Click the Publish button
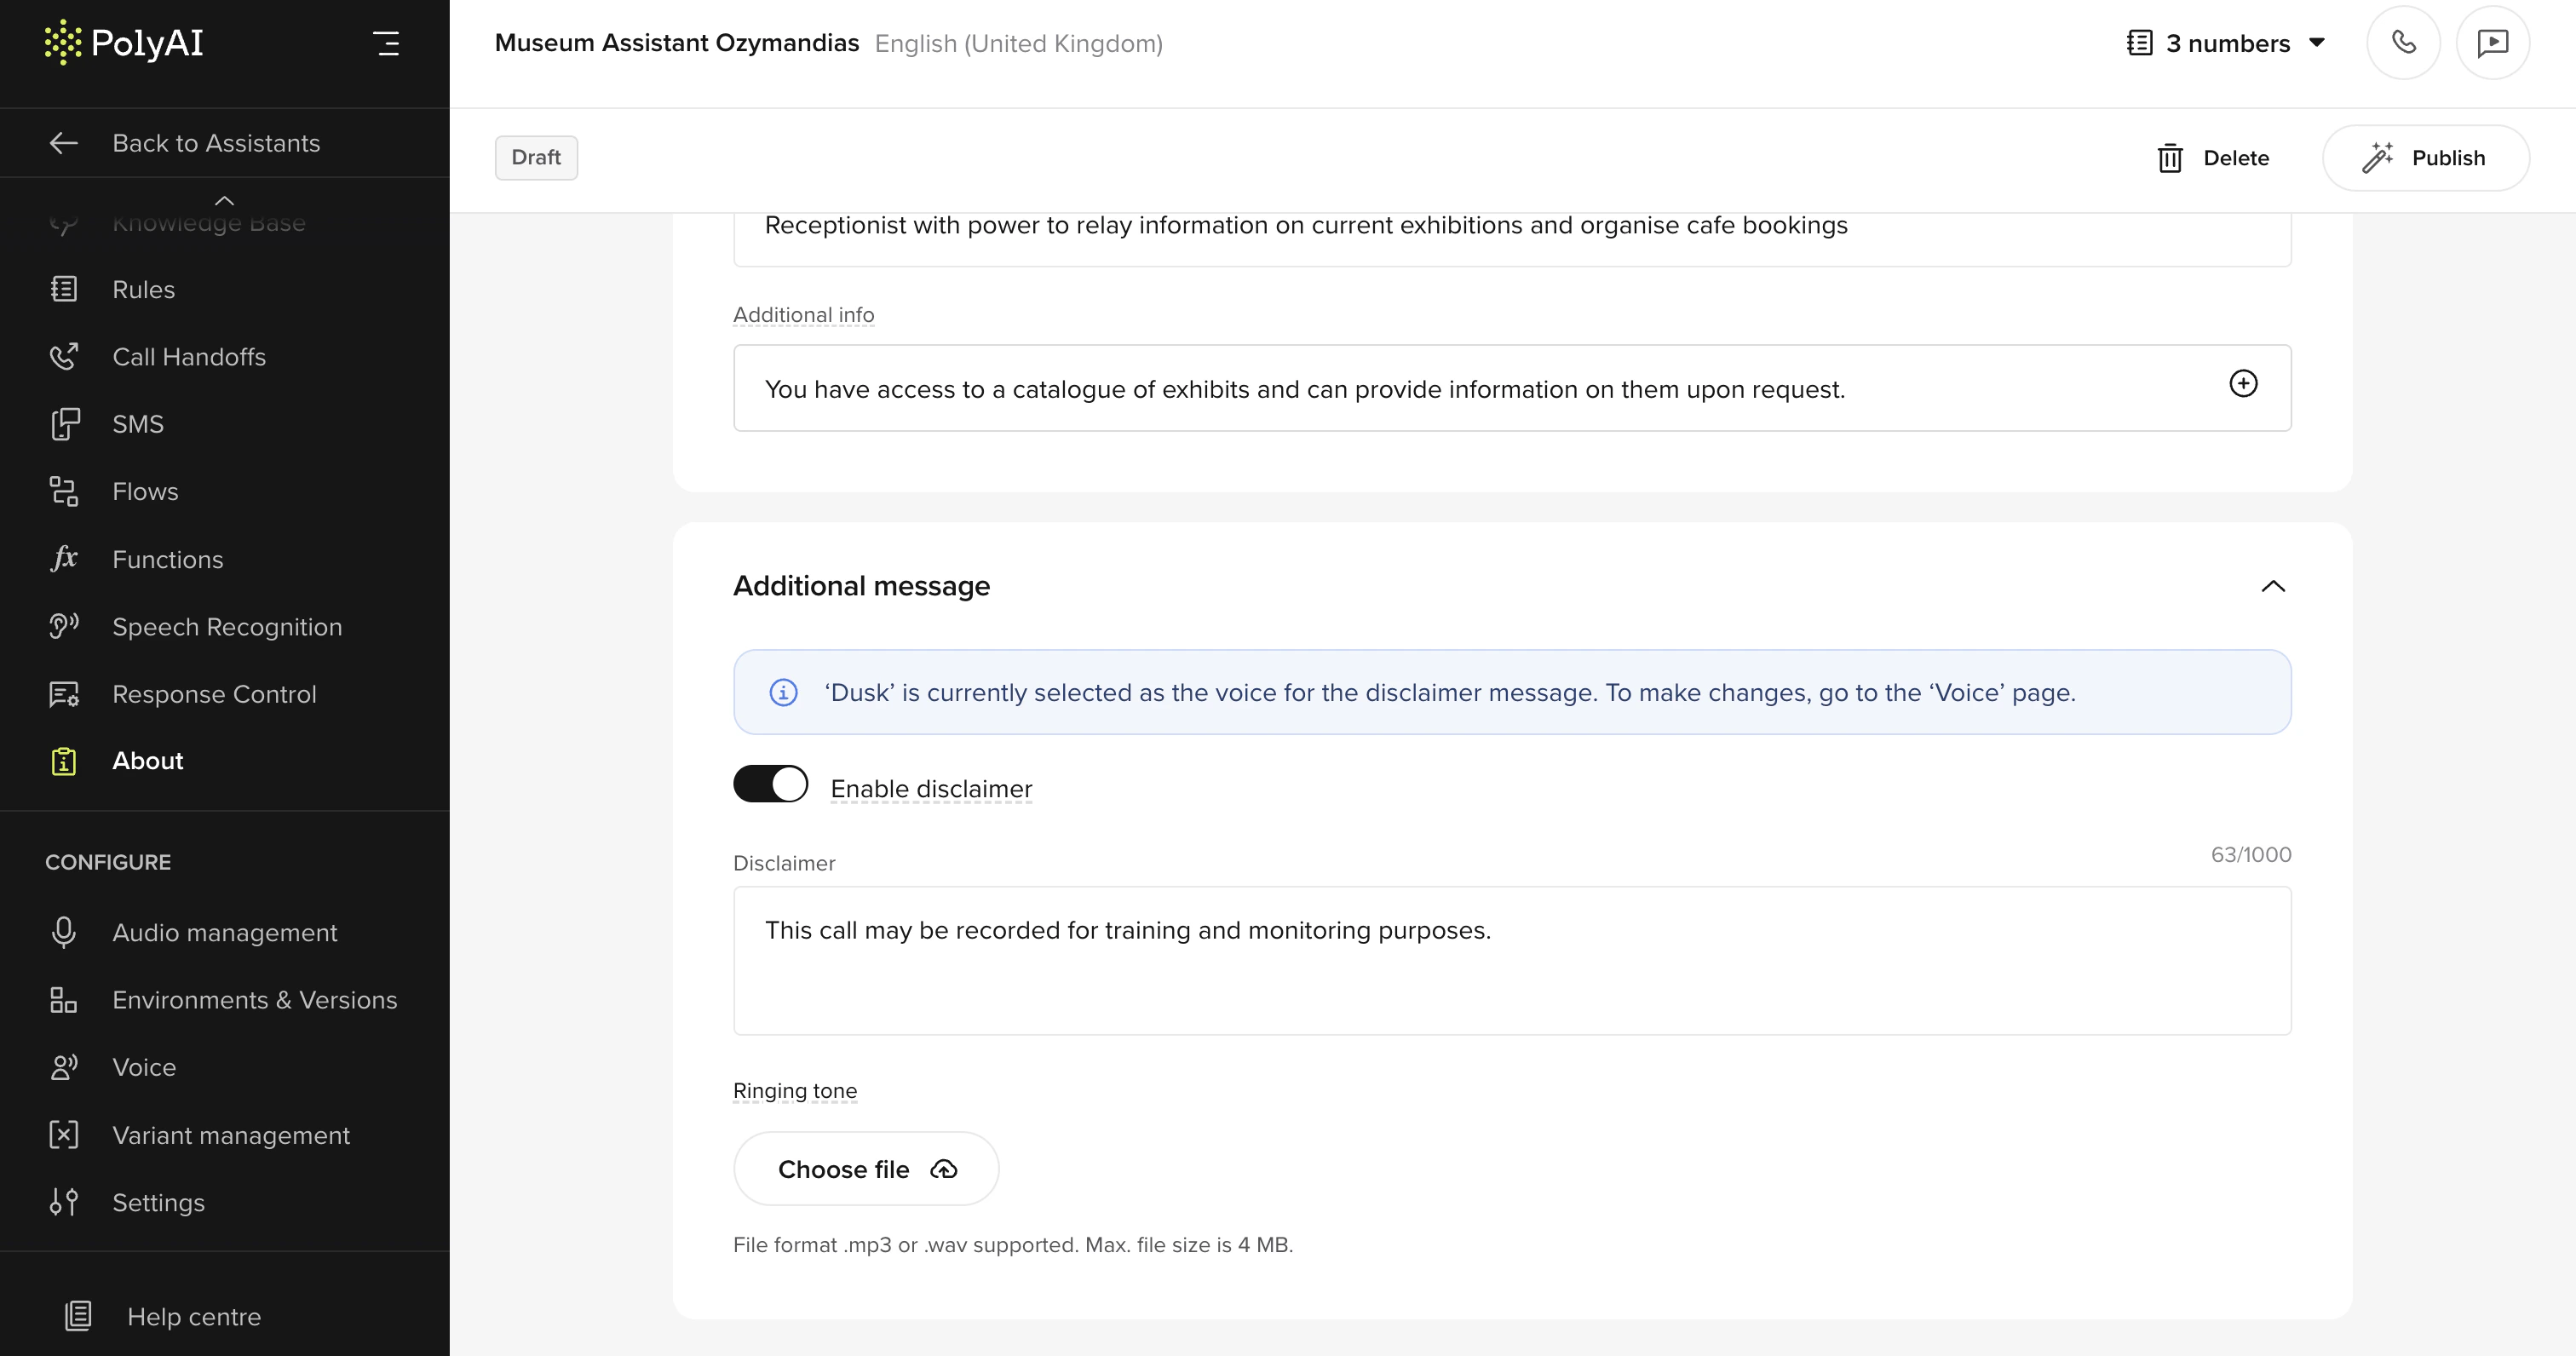This screenshot has width=2576, height=1356. [x=2425, y=158]
